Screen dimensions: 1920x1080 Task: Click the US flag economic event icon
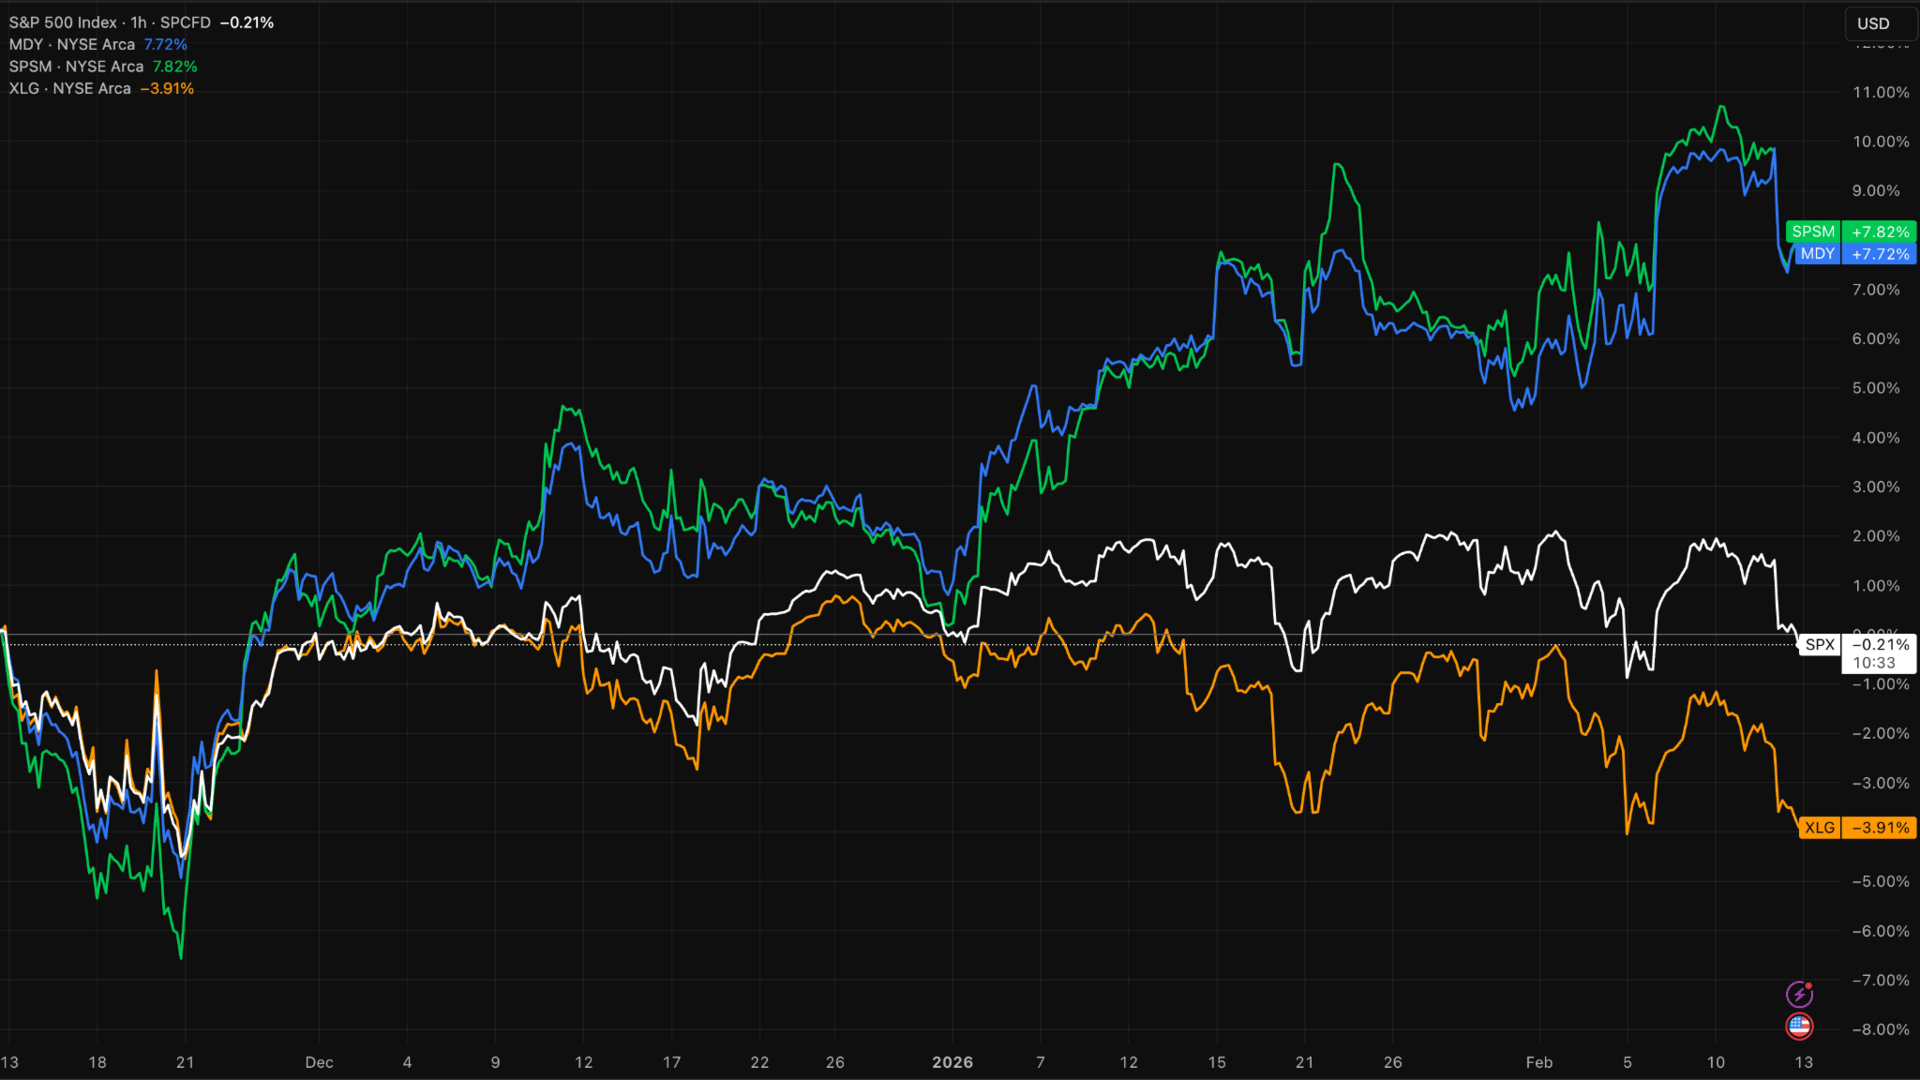[1799, 1026]
